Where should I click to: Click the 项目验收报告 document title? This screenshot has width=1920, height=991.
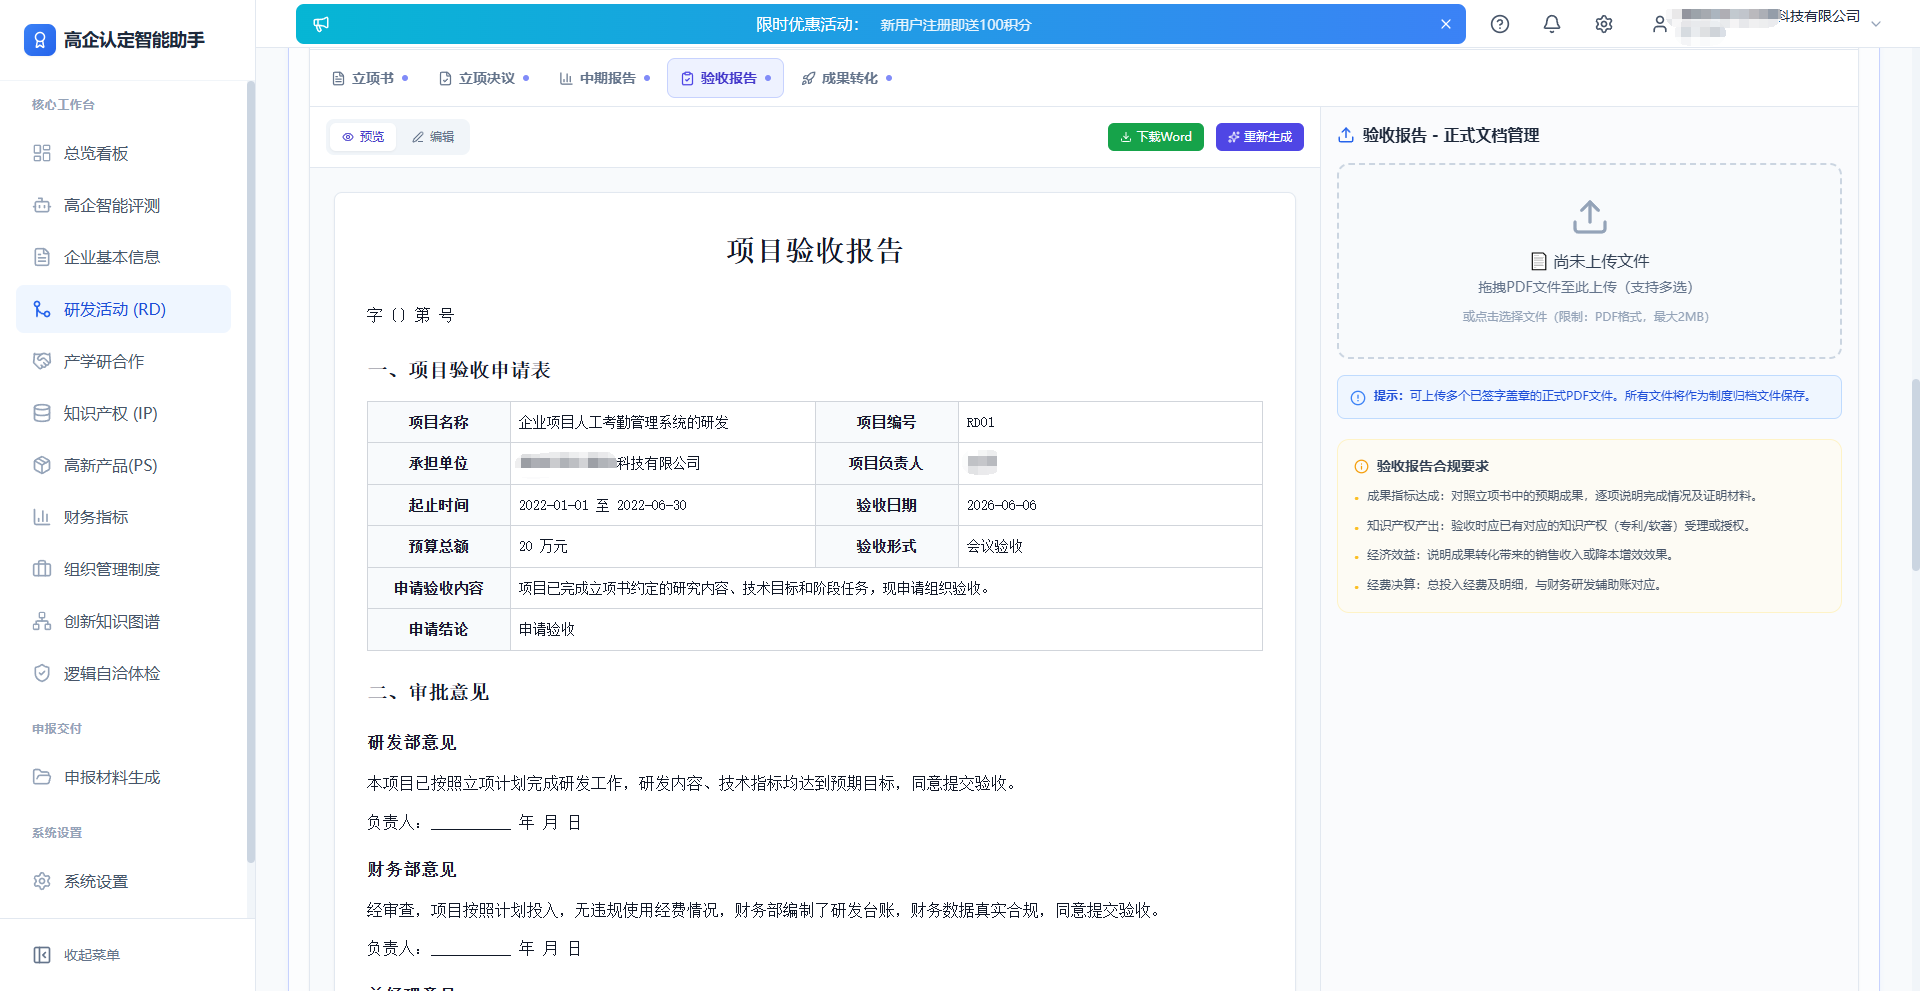[815, 250]
